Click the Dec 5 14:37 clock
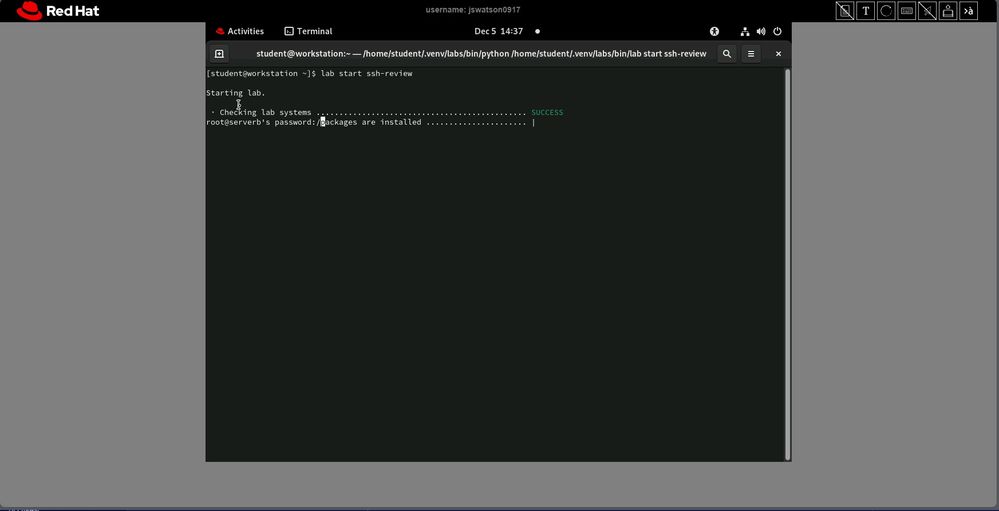999x511 pixels. tap(498, 31)
